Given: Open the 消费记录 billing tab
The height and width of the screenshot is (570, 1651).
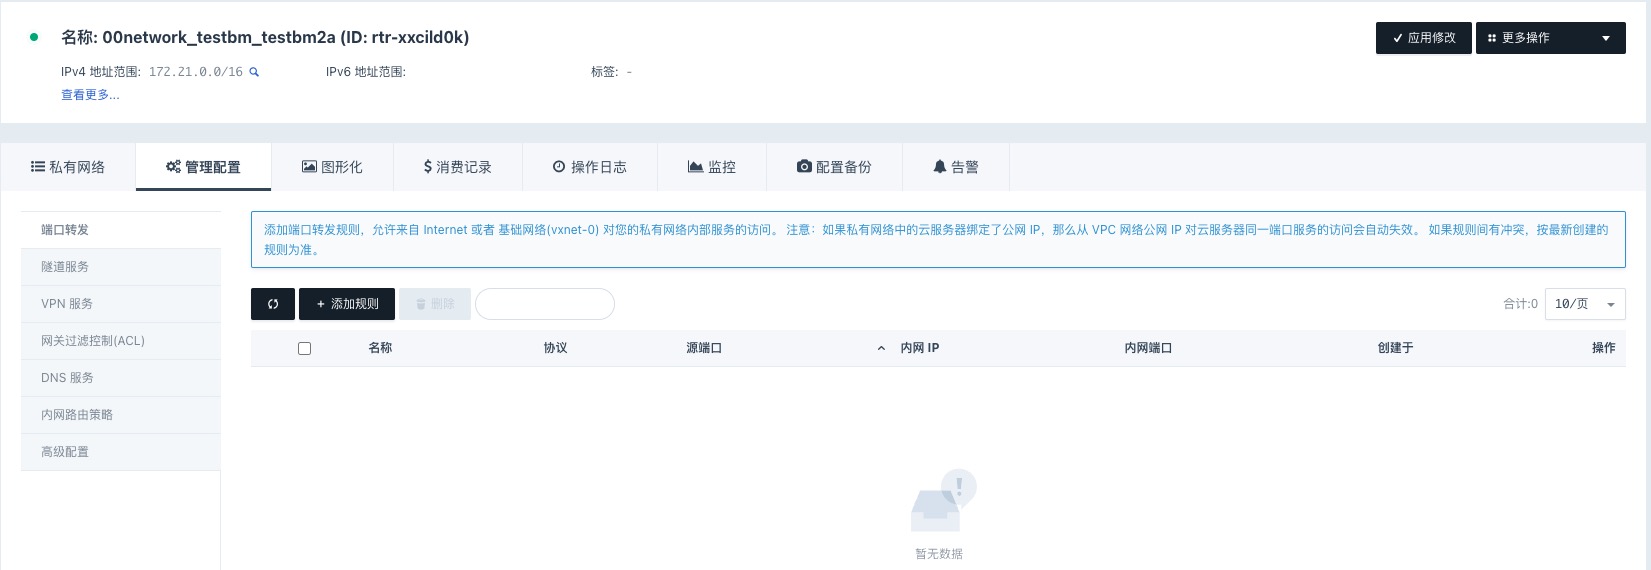Looking at the screenshot, I should pyautogui.click(x=457, y=167).
